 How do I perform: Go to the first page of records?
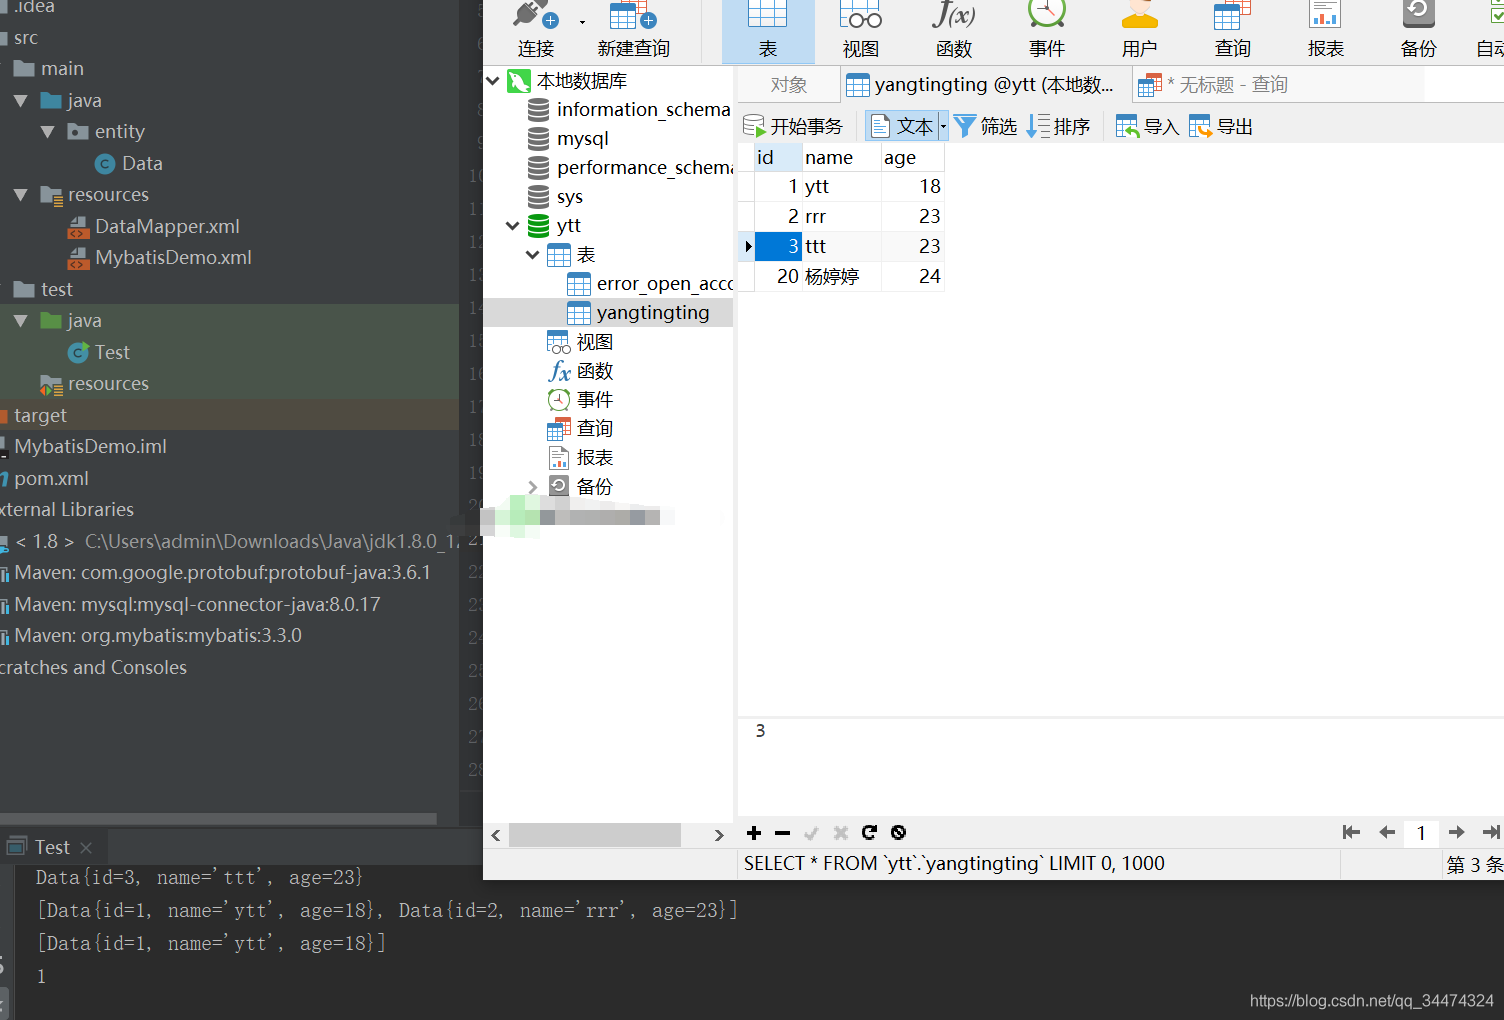pos(1351,832)
